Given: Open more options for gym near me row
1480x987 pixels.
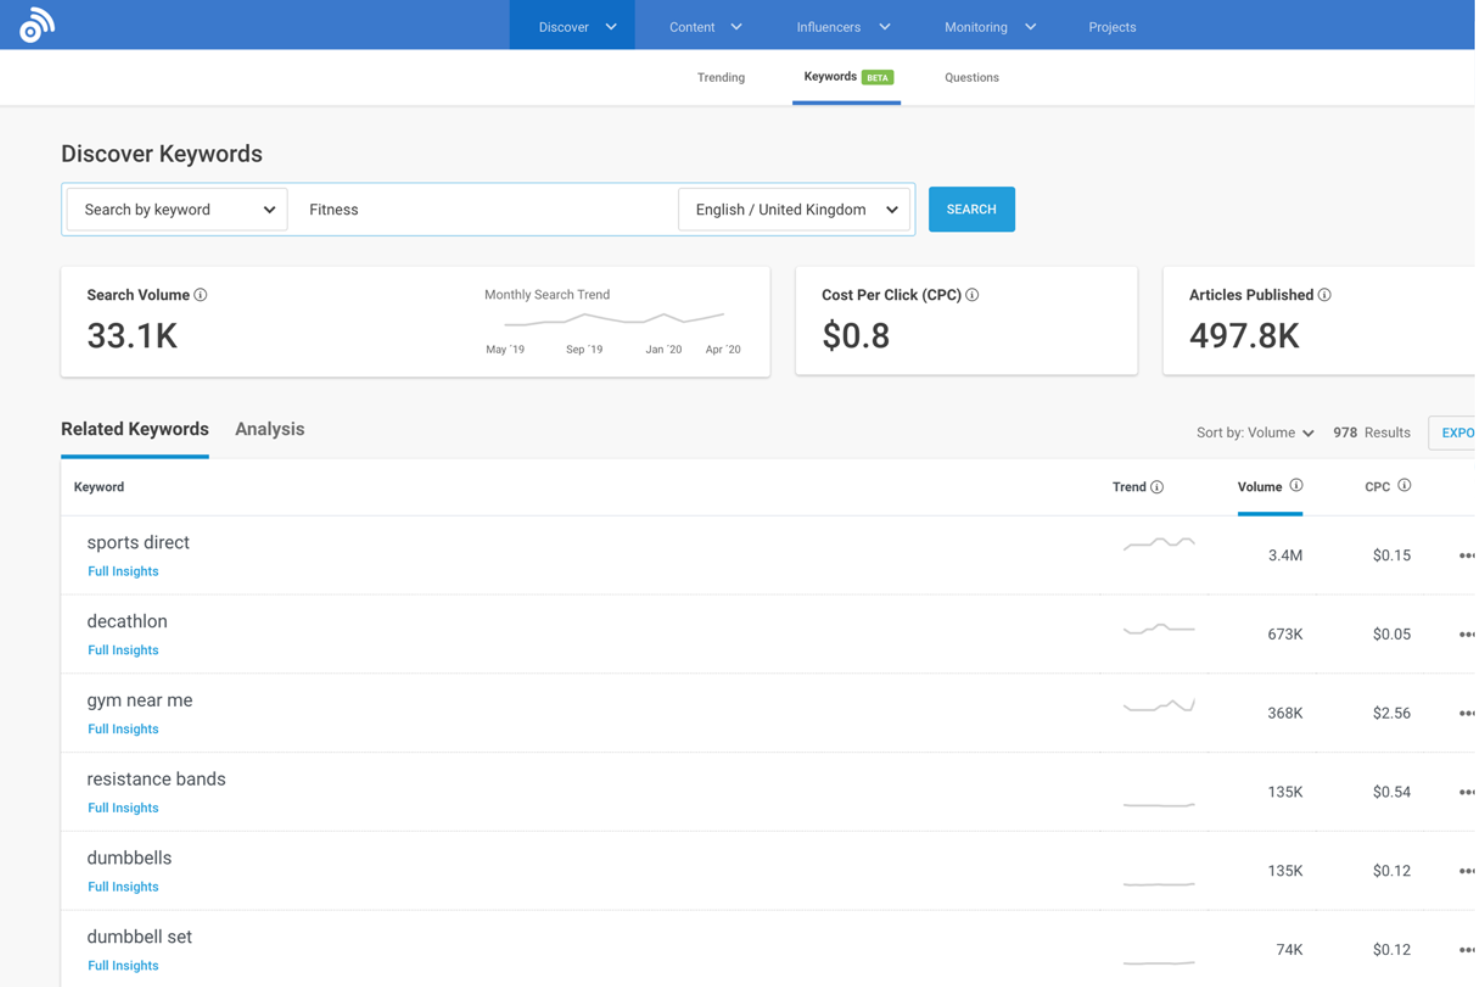Looking at the screenshot, I should [1467, 712].
